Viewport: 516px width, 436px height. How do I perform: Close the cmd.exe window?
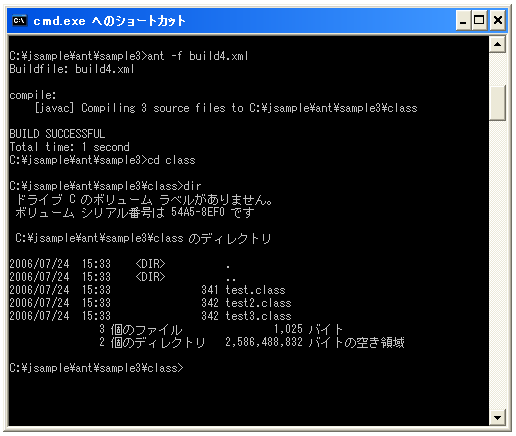497,21
